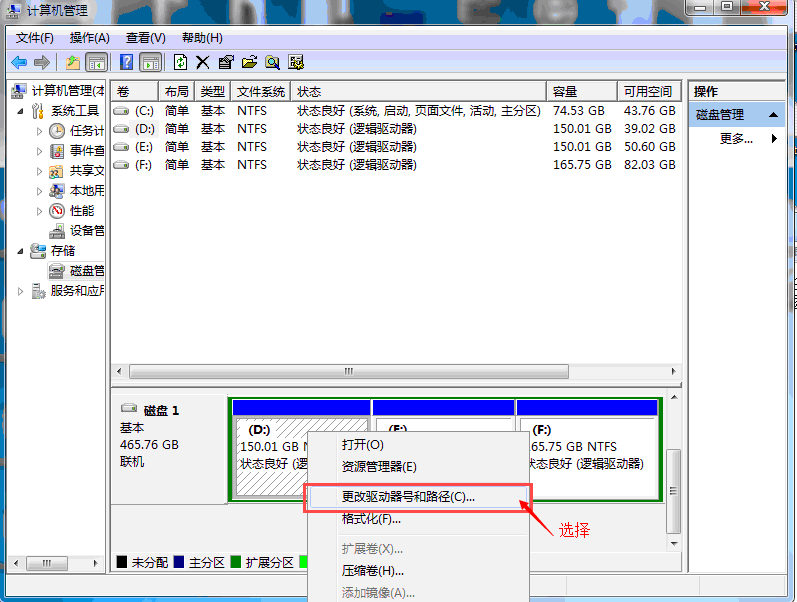797x602 pixels.
Task: Sort by the 文件系统 column header
Action: pos(261,92)
